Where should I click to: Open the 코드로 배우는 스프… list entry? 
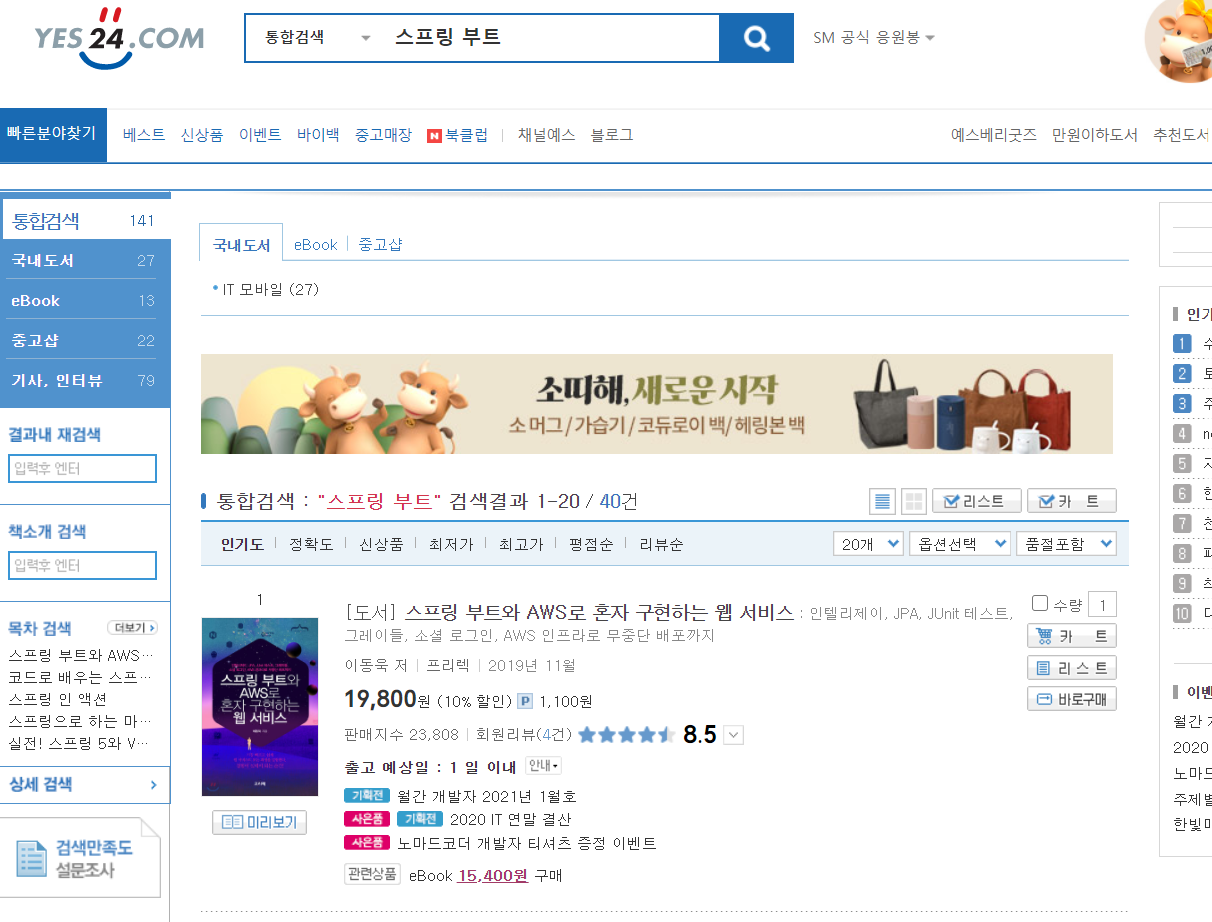tap(81, 677)
